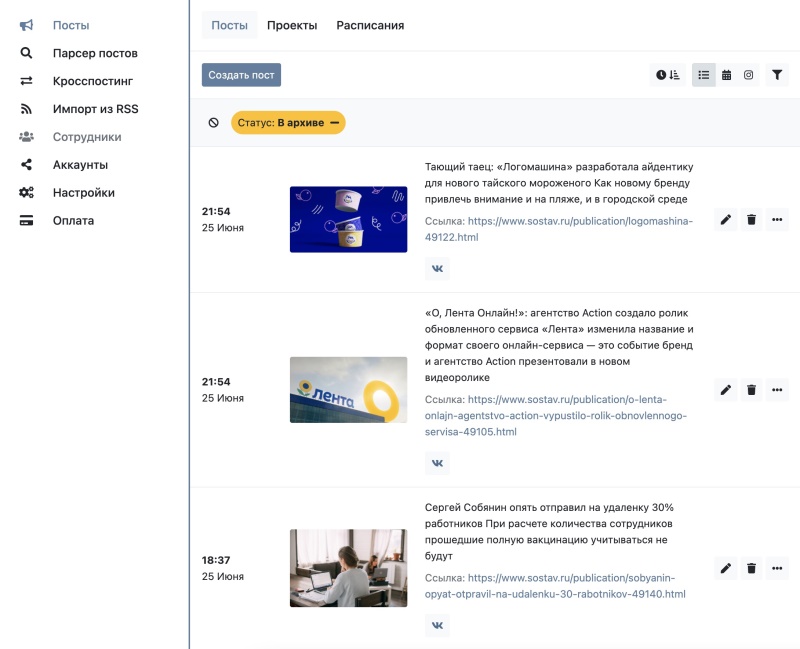This screenshot has width=800, height=649.
Task: Click the Логомашина post thumbnail image
Action: (348, 218)
